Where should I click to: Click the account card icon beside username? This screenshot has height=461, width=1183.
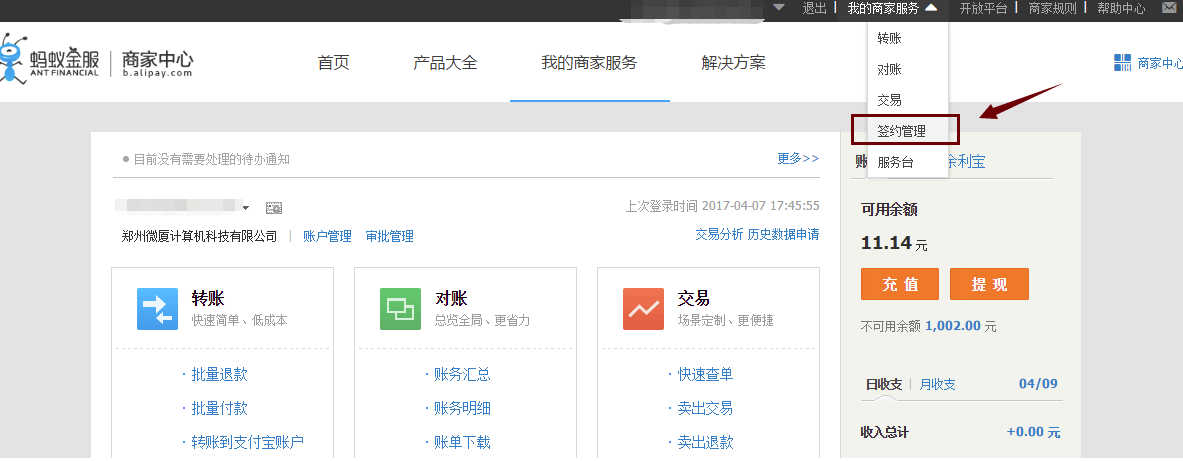pos(274,207)
